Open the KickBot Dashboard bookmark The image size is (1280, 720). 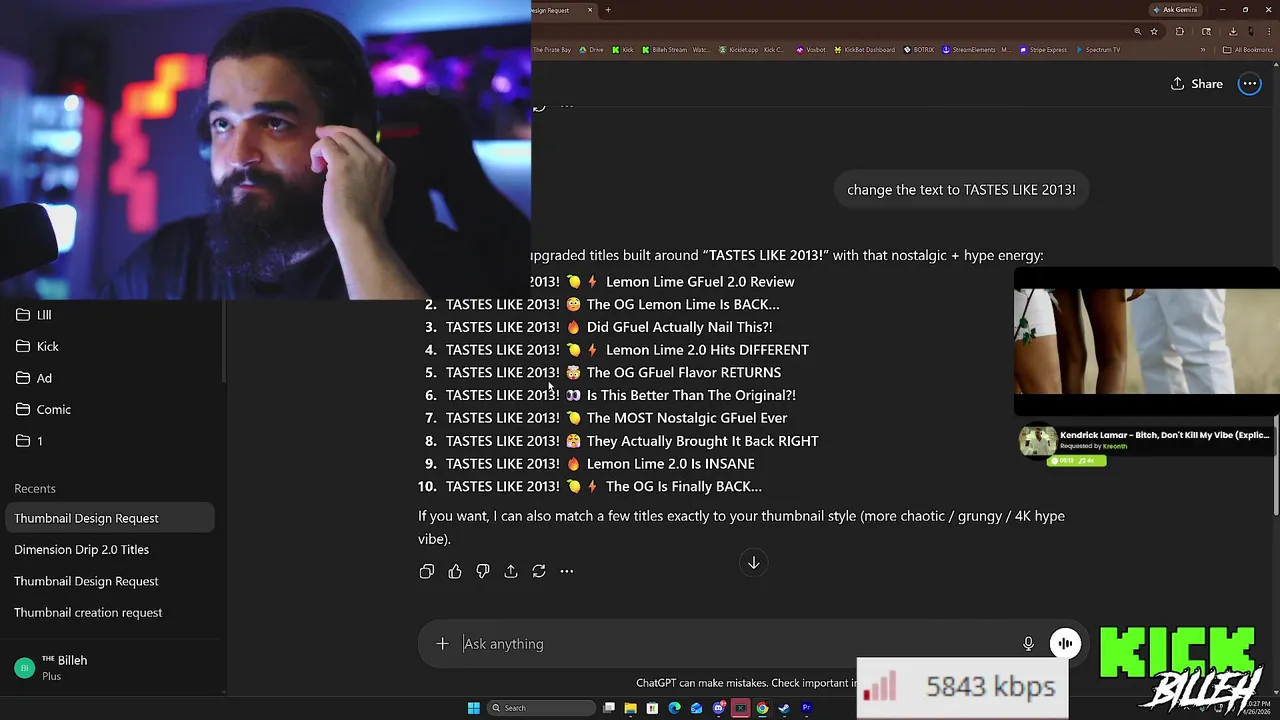pyautogui.click(x=866, y=50)
